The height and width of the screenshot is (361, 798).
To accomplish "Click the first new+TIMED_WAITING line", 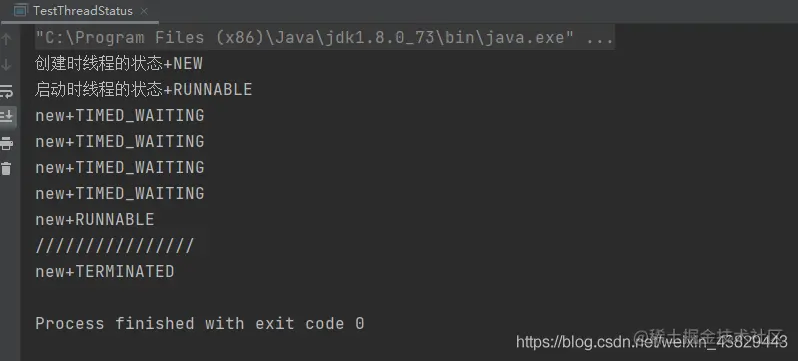I will (120, 116).
